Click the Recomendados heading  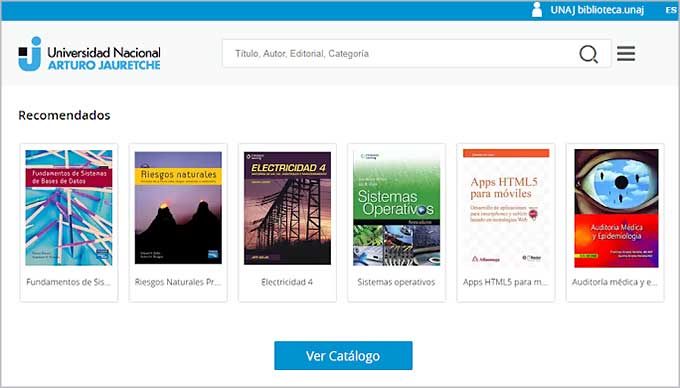(x=64, y=115)
